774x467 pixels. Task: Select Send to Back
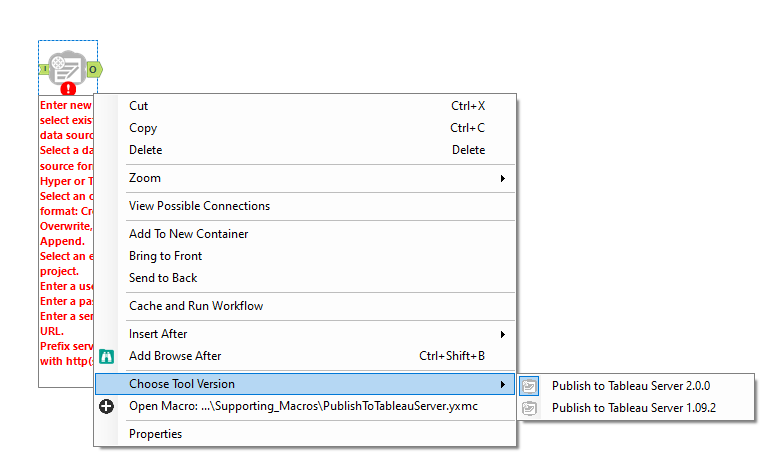tap(305, 277)
